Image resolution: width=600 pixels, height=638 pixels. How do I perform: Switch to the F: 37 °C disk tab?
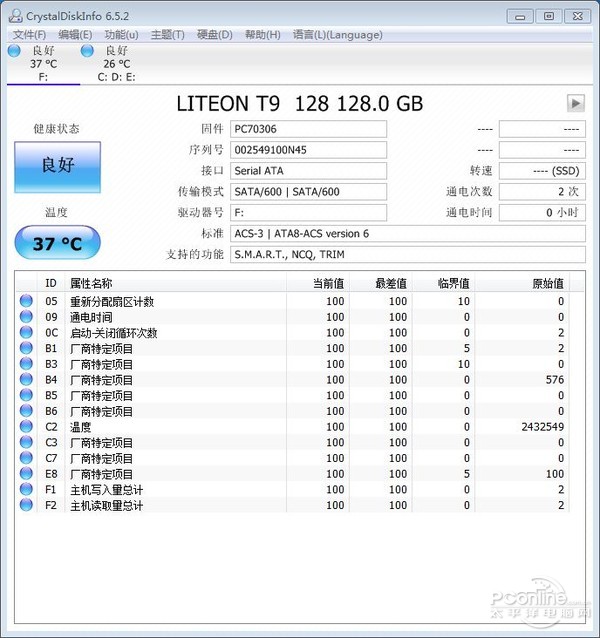pyautogui.click(x=44, y=64)
